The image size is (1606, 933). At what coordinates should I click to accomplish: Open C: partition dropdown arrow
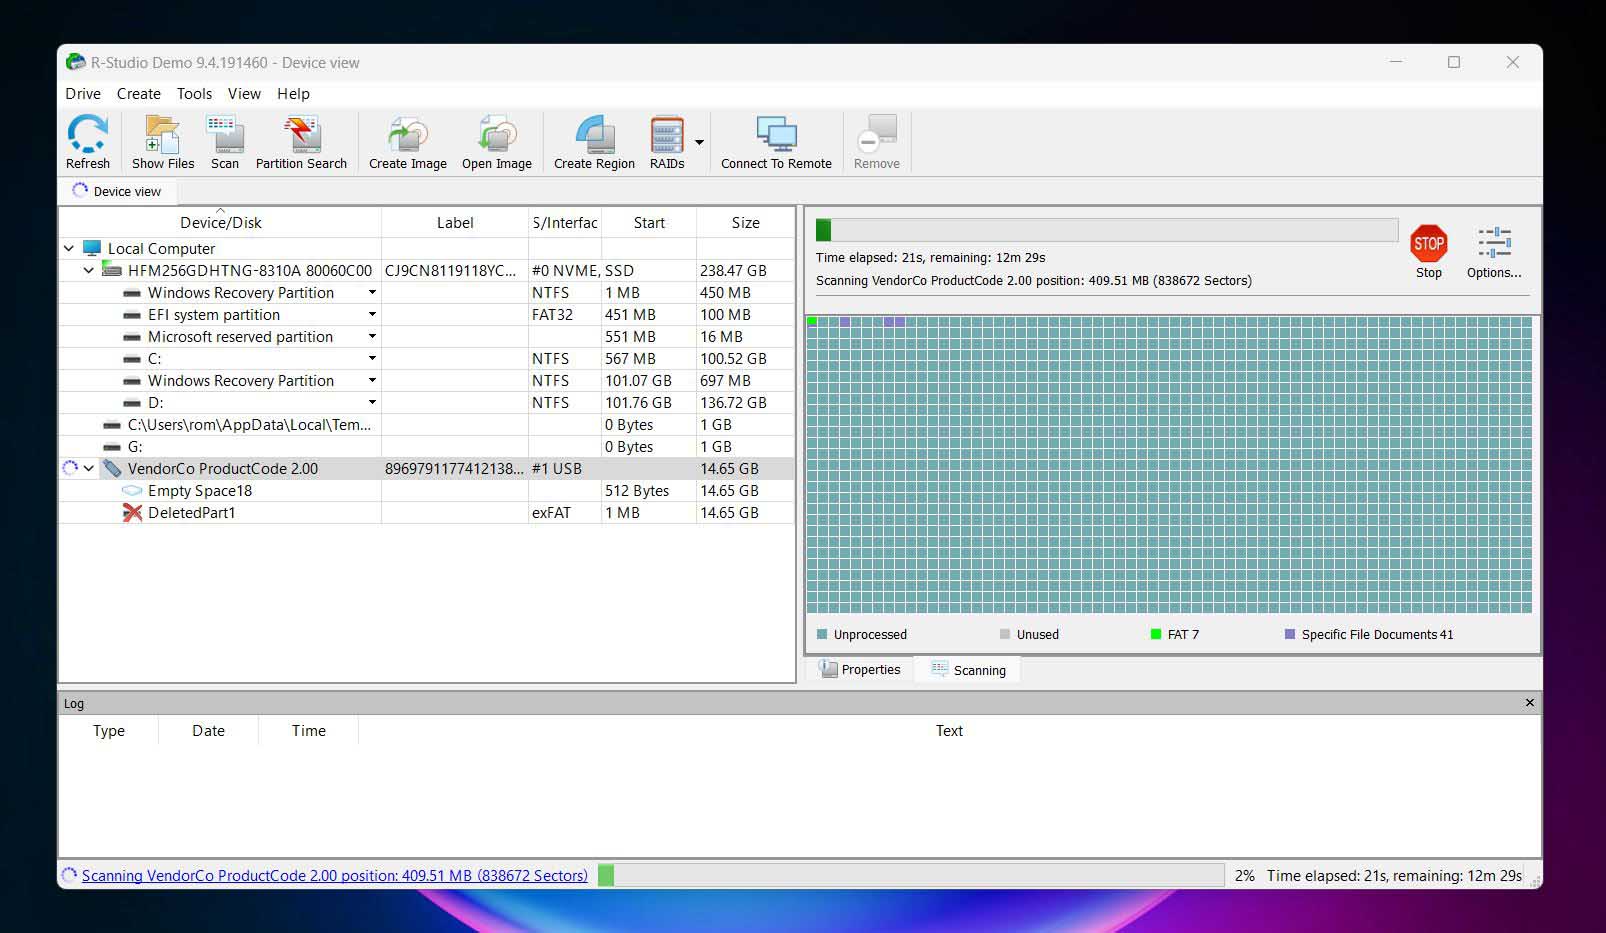click(372, 359)
